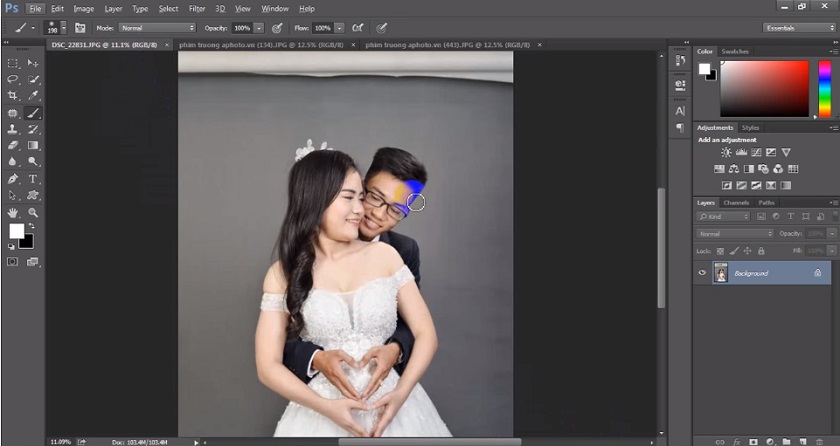Select the Crop tool

(13, 95)
